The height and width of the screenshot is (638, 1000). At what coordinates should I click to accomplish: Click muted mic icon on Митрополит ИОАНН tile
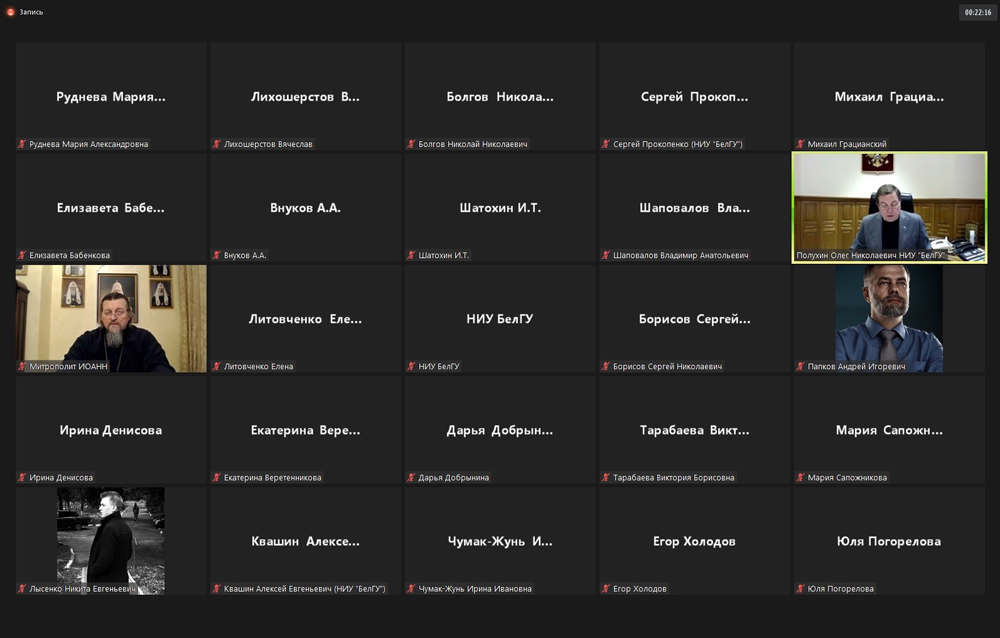pos(22,366)
